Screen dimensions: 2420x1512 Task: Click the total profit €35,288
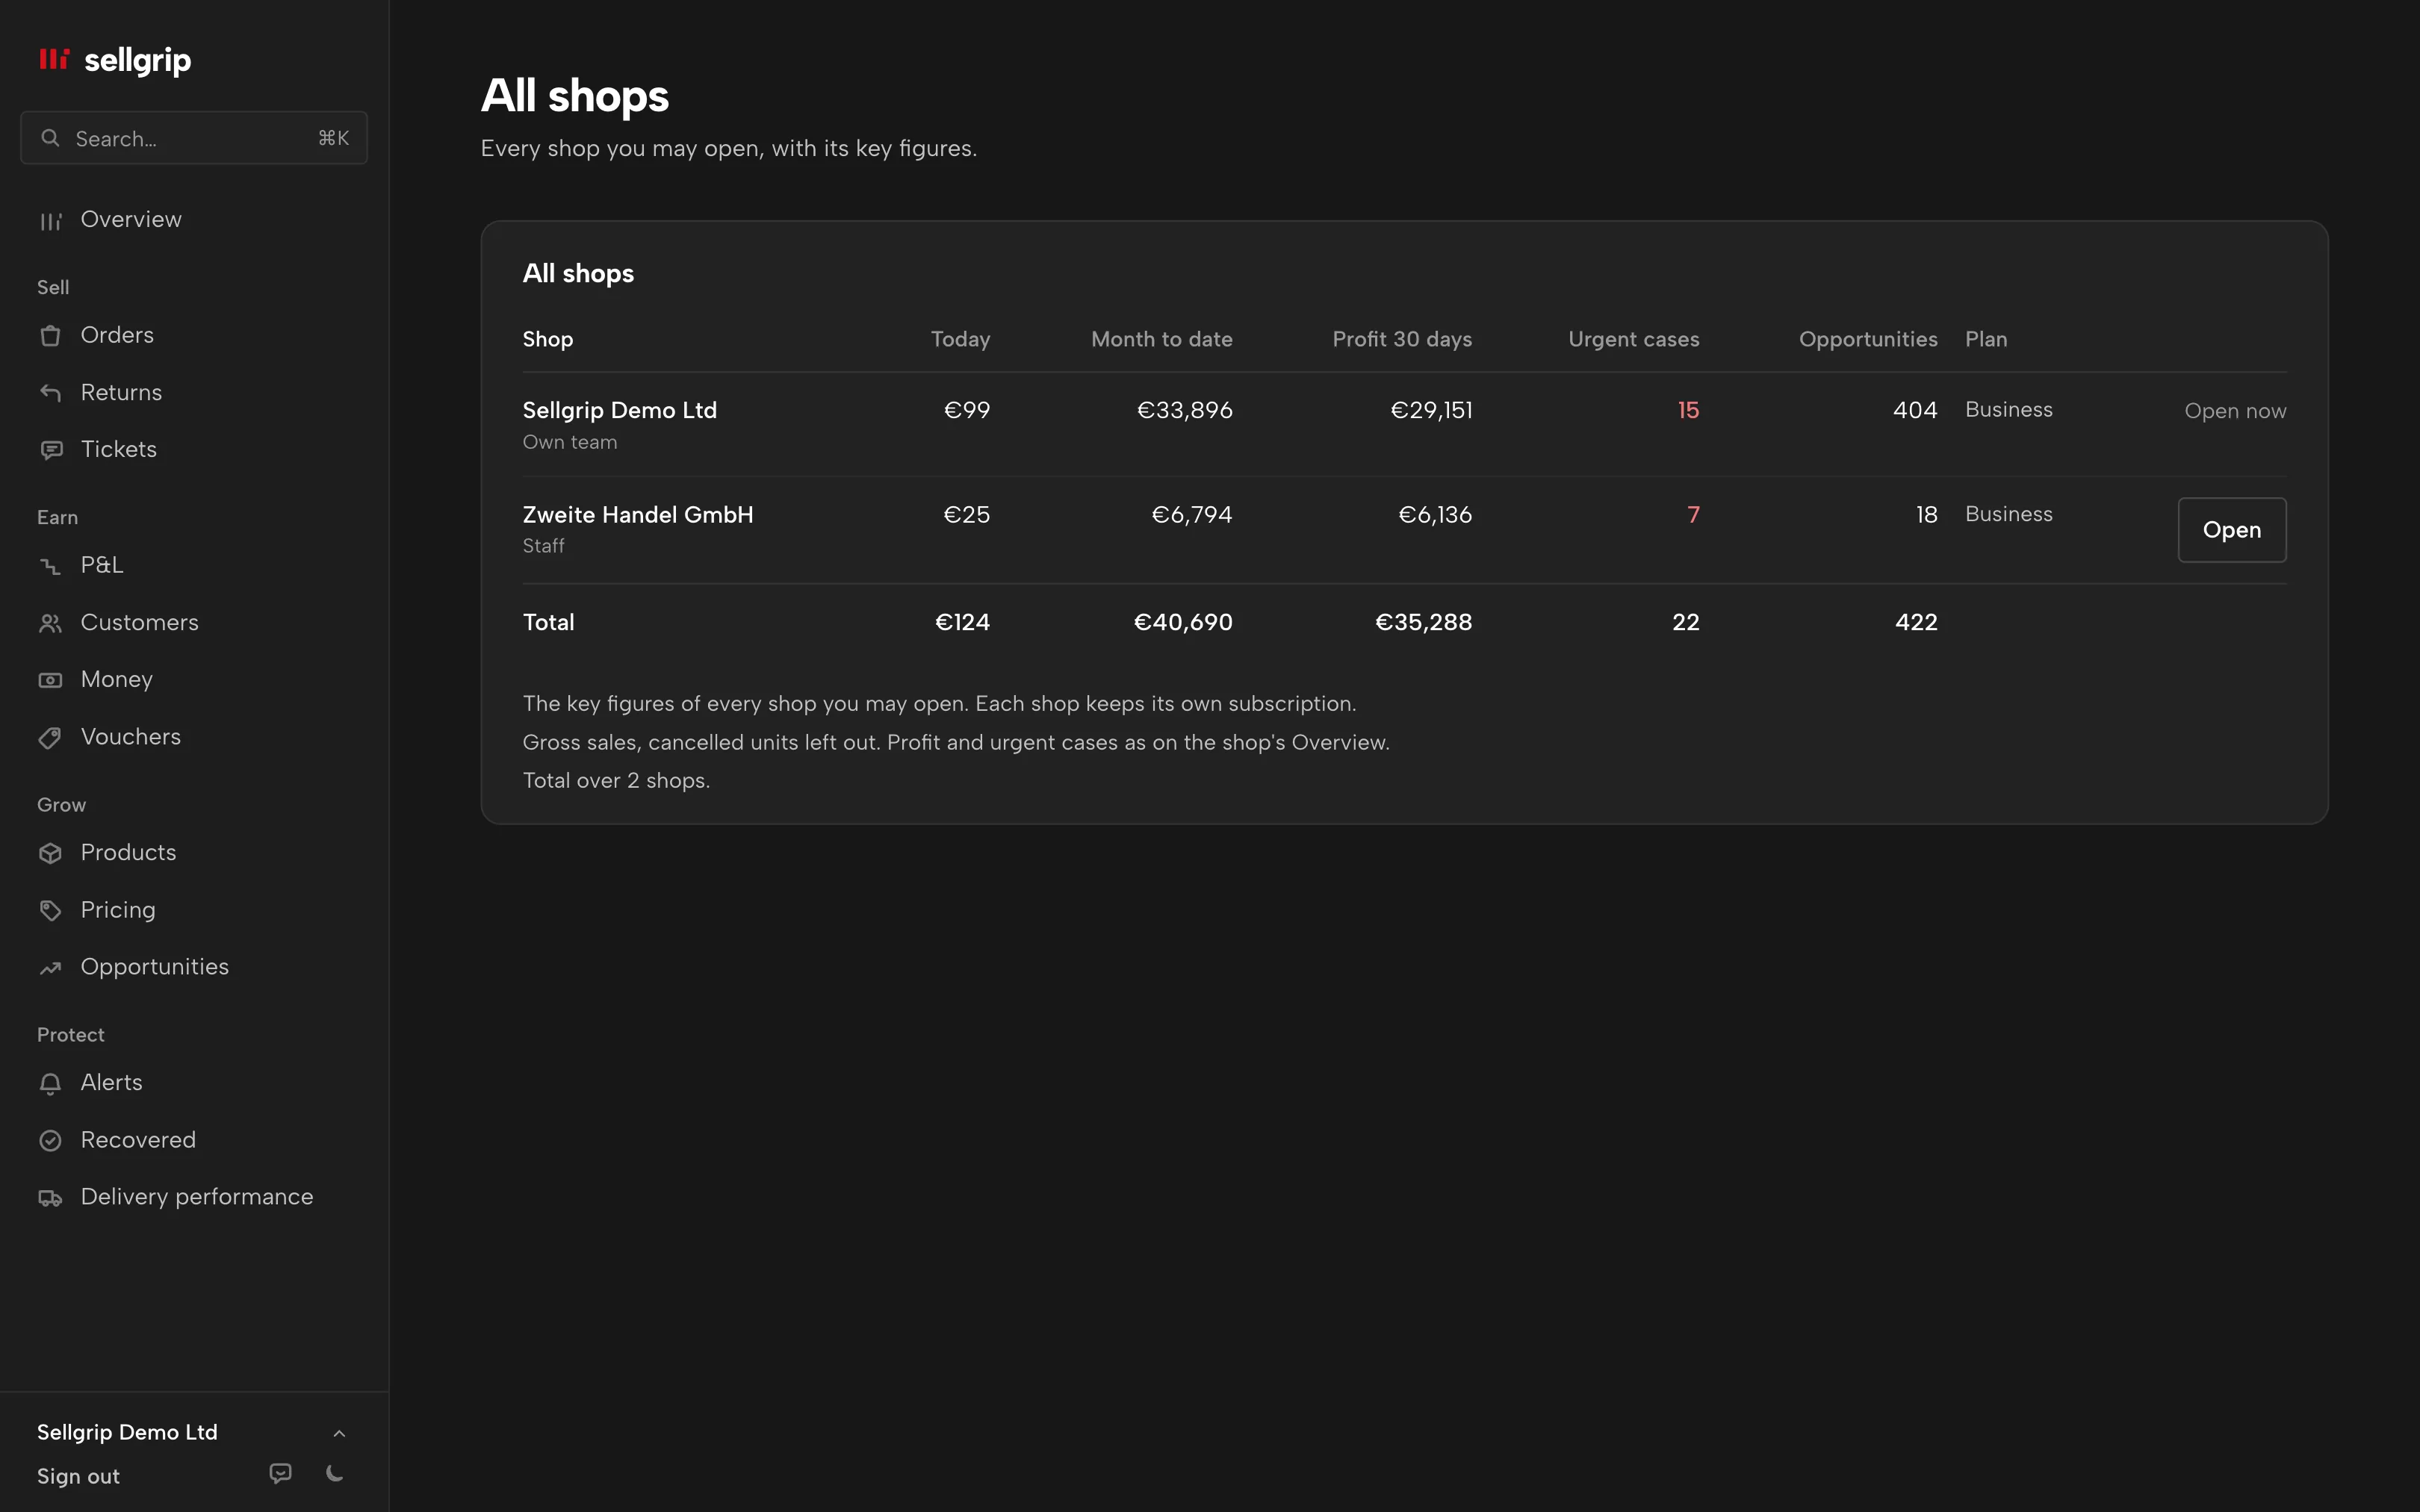(x=1423, y=622)
